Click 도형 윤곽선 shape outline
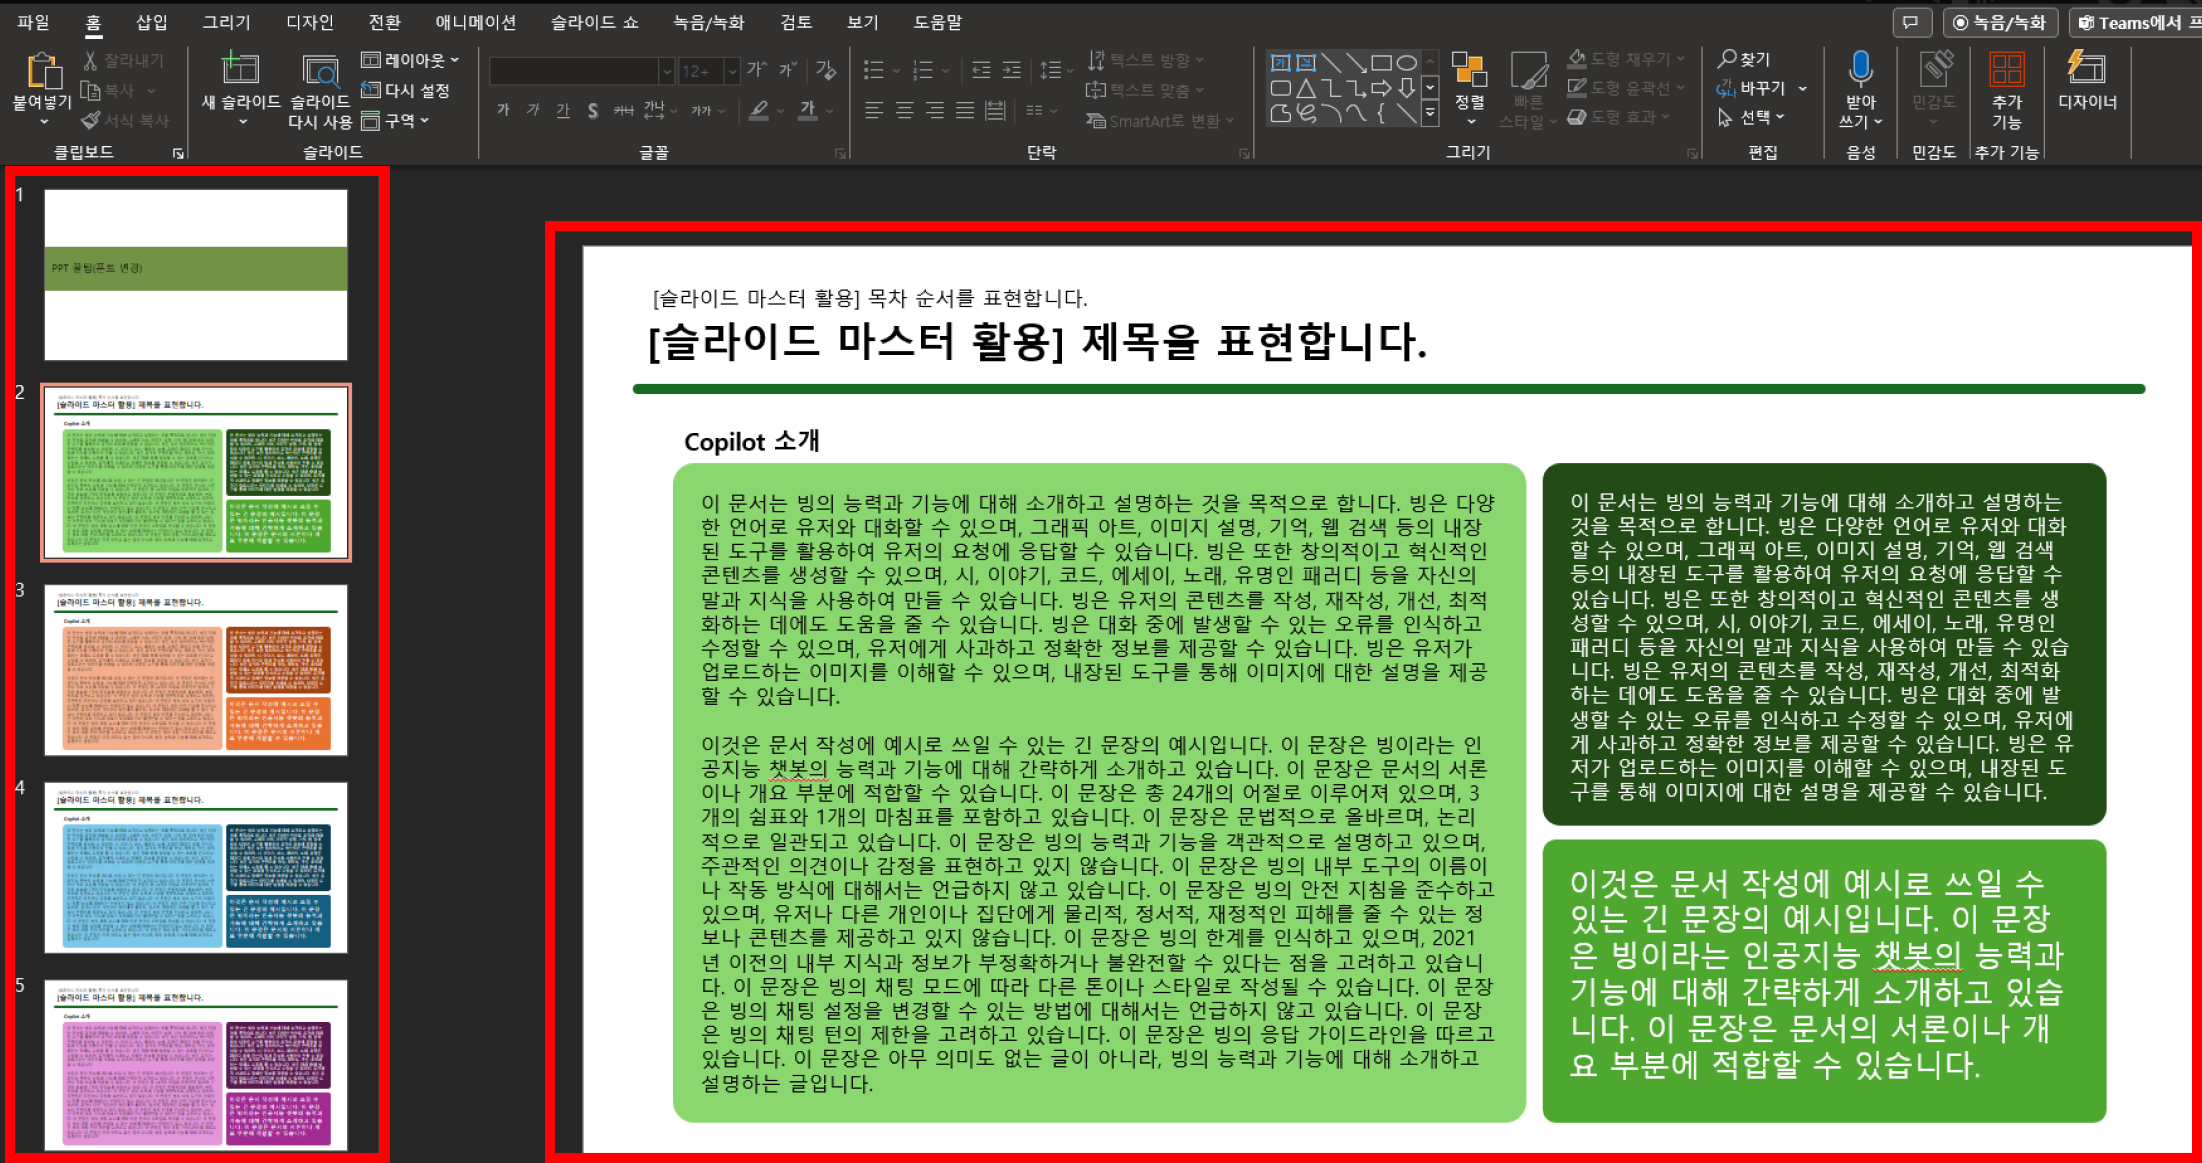This screenshot has width=2202, height=1163. (x=1626, y=88)
